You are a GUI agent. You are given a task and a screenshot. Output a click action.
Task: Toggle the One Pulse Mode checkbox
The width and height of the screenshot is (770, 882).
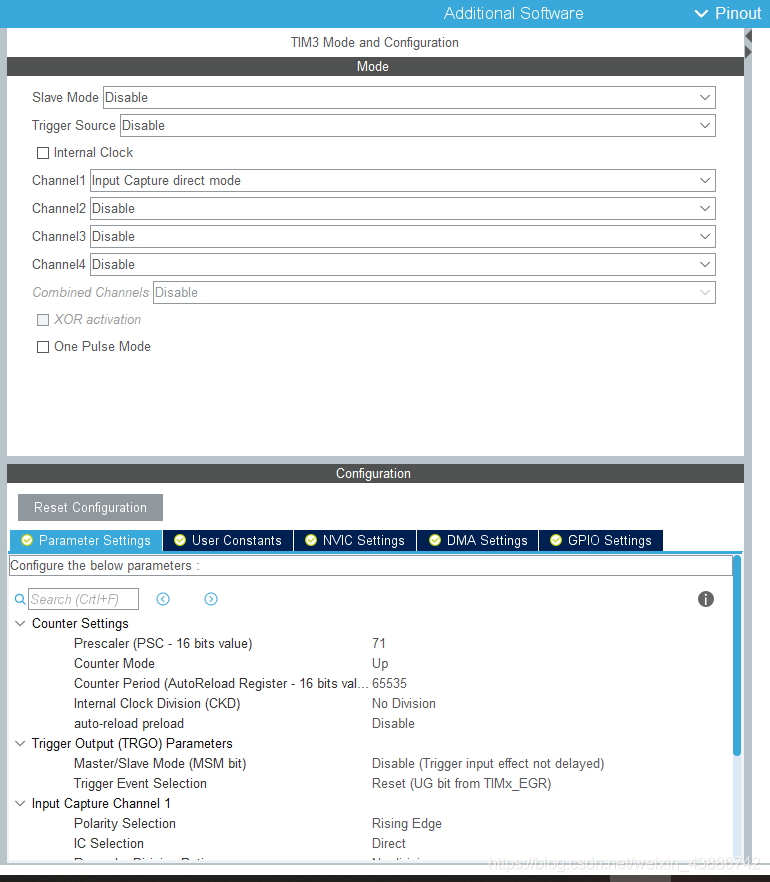click(x=43, y=347)
